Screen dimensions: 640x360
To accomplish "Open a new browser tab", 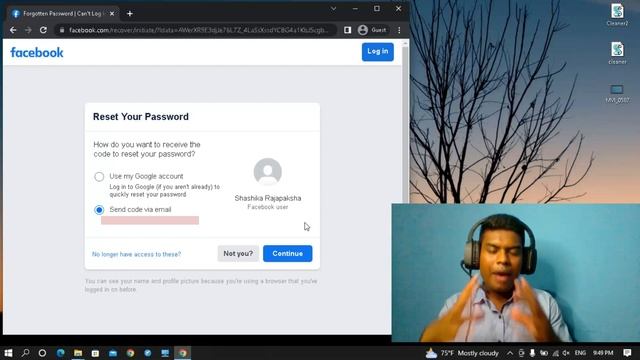I will [x=130, y=13].
